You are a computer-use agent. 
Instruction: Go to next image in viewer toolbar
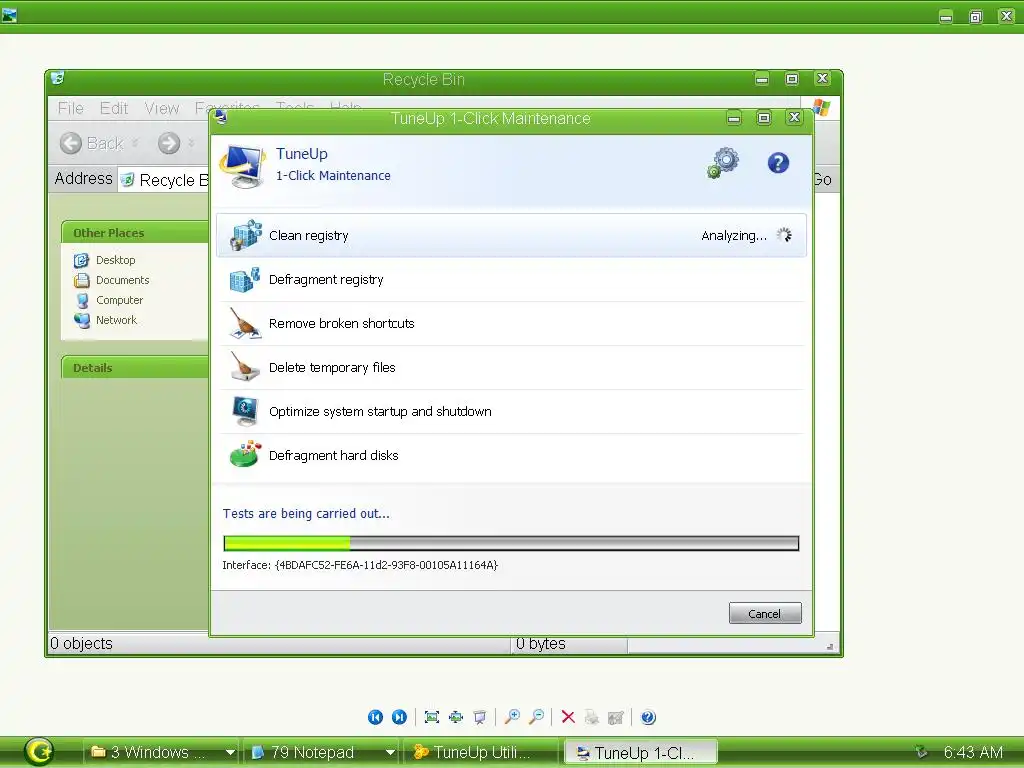coord(399,717)
